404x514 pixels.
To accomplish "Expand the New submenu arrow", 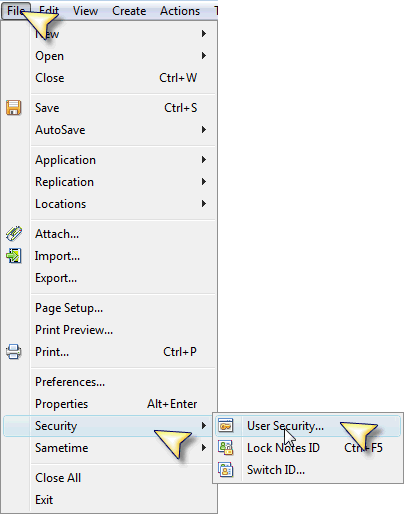I will click(204, 33).
